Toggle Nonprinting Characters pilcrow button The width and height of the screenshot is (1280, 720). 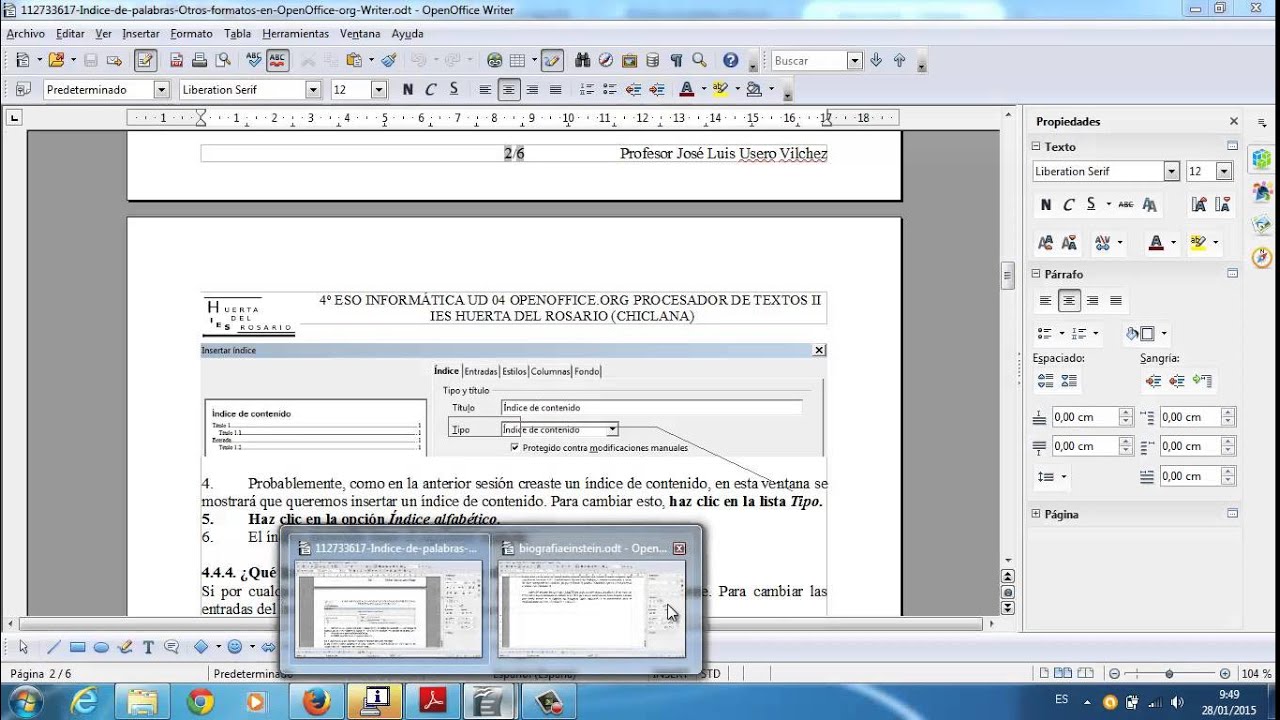click(676, 60)
